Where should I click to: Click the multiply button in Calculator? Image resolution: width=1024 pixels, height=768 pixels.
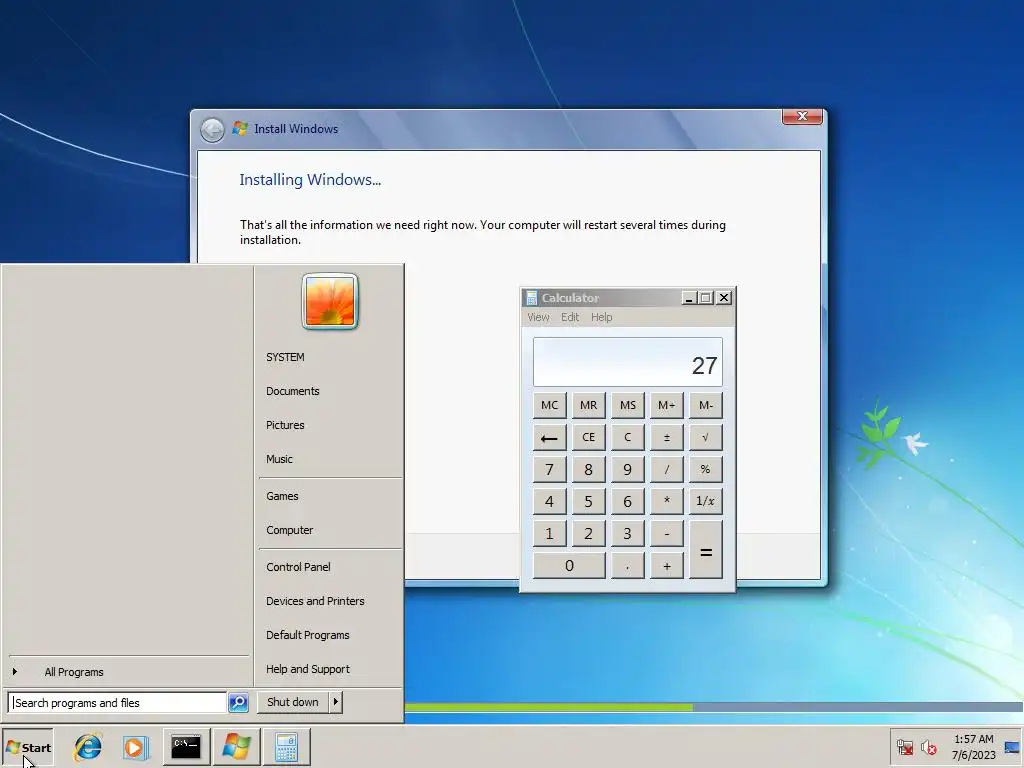pyautogui.click(x=666, y=502)
